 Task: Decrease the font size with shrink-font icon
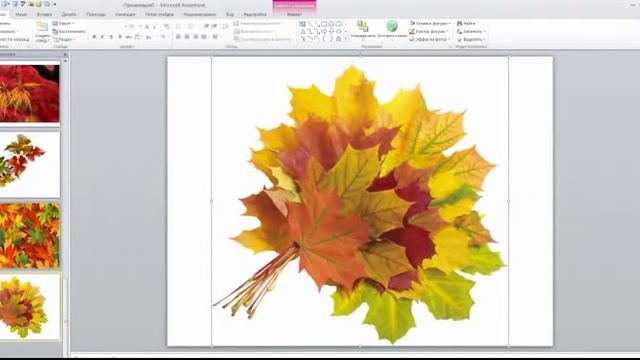[x=154, y=27]
